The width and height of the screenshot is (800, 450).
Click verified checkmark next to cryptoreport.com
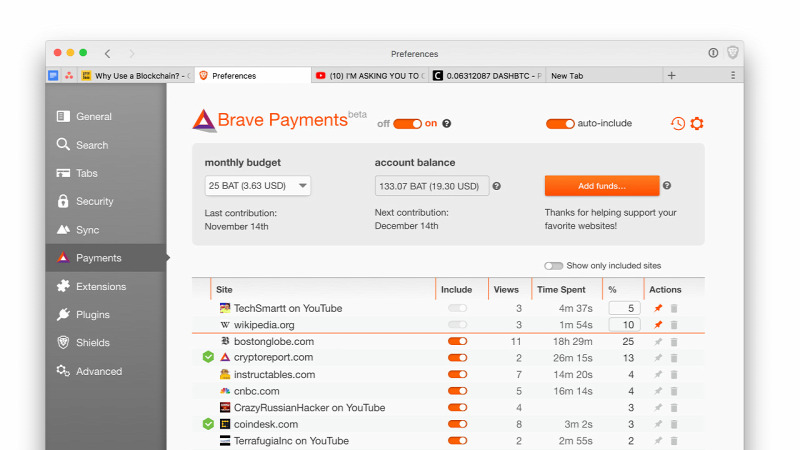208,357
